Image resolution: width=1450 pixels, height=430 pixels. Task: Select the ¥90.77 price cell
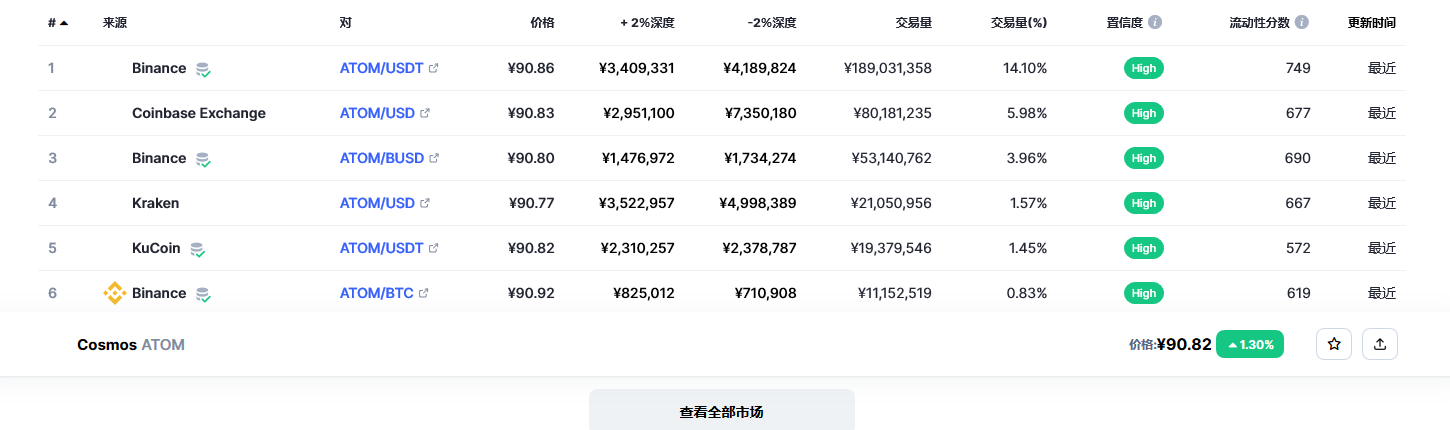[x=531, y=203]
